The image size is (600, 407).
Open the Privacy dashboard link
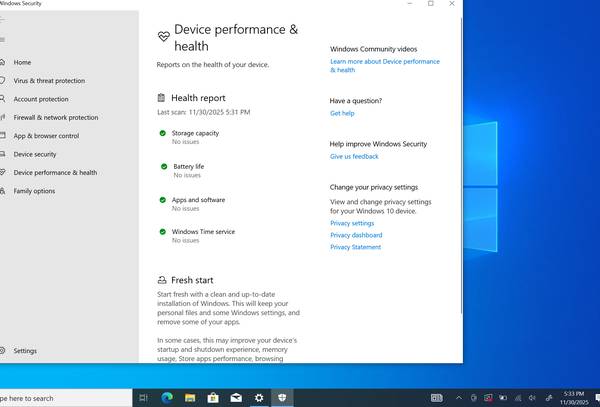click(x=356, y=235)
